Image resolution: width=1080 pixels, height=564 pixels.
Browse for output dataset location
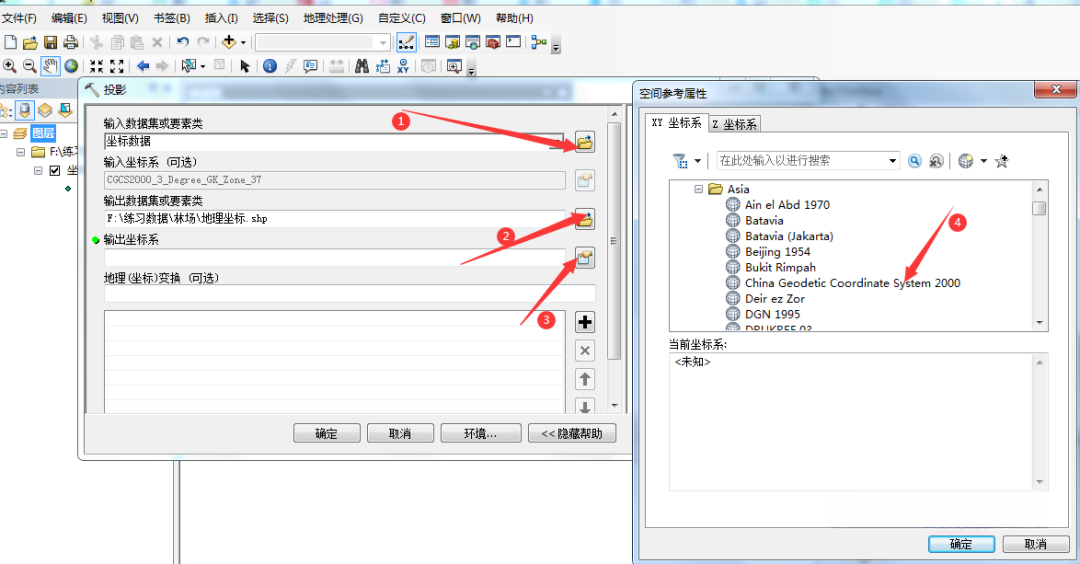[585, 220]
